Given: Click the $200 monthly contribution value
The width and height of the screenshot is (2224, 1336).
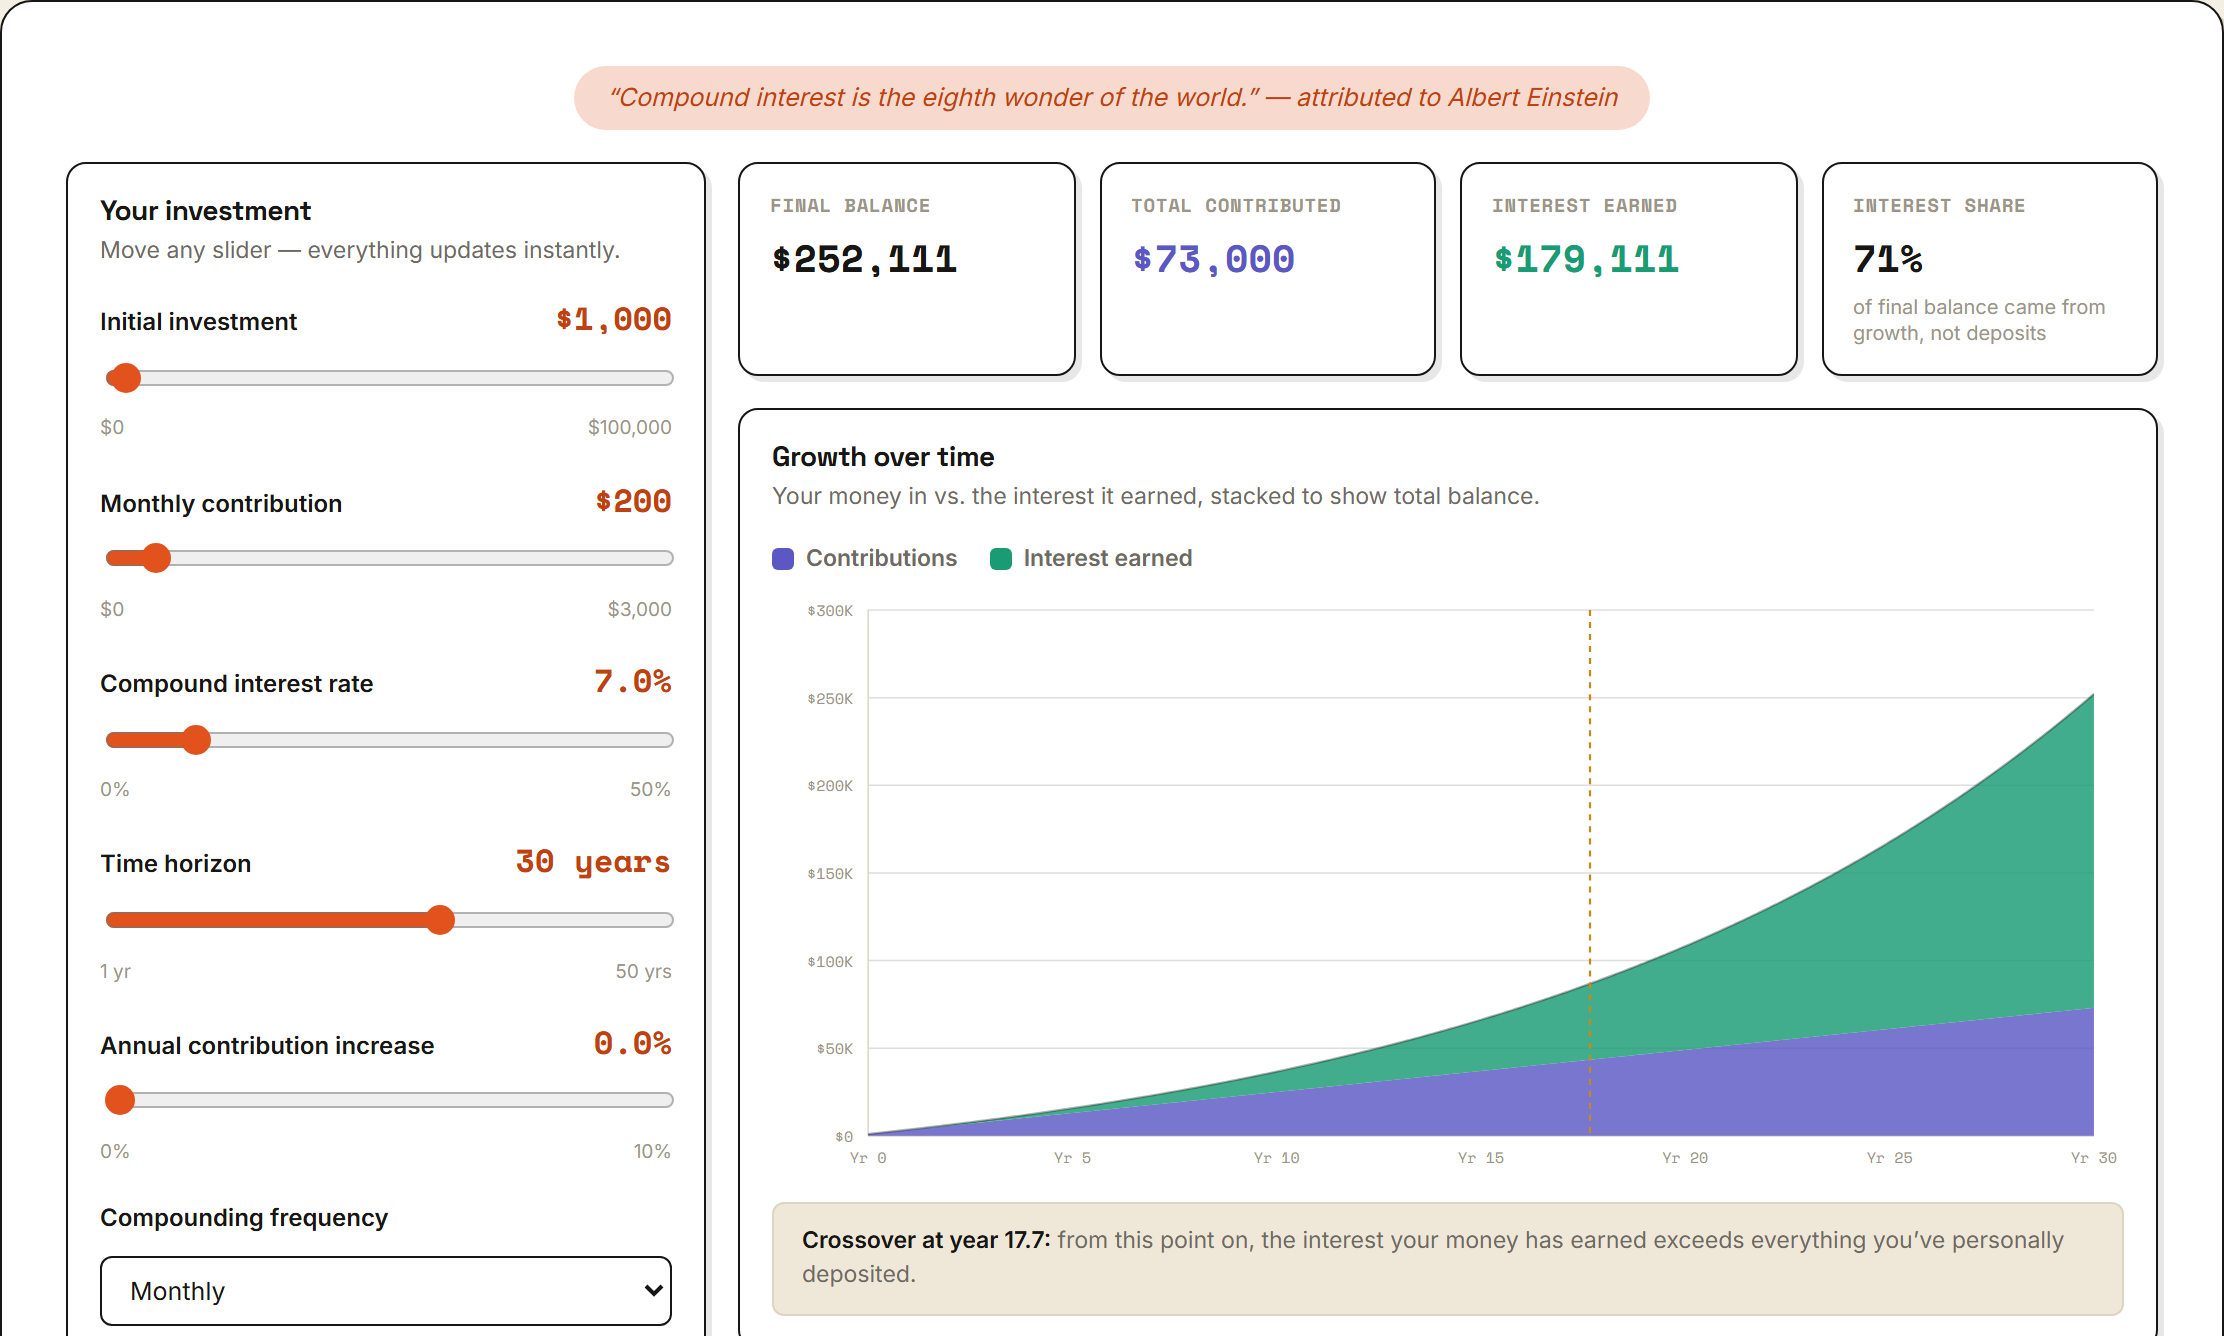Looking at the screenshot, I should tap(633, 502).
